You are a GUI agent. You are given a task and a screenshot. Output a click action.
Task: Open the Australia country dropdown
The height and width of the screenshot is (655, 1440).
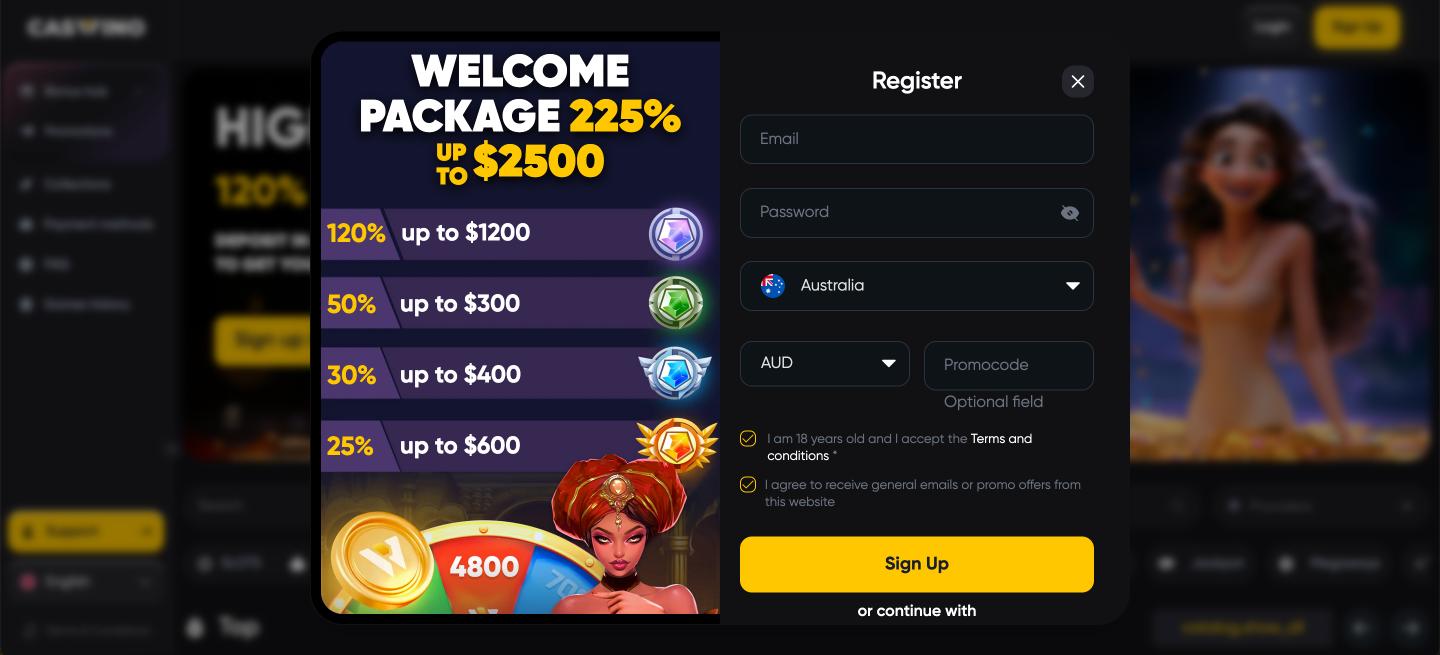coord(916,286)
